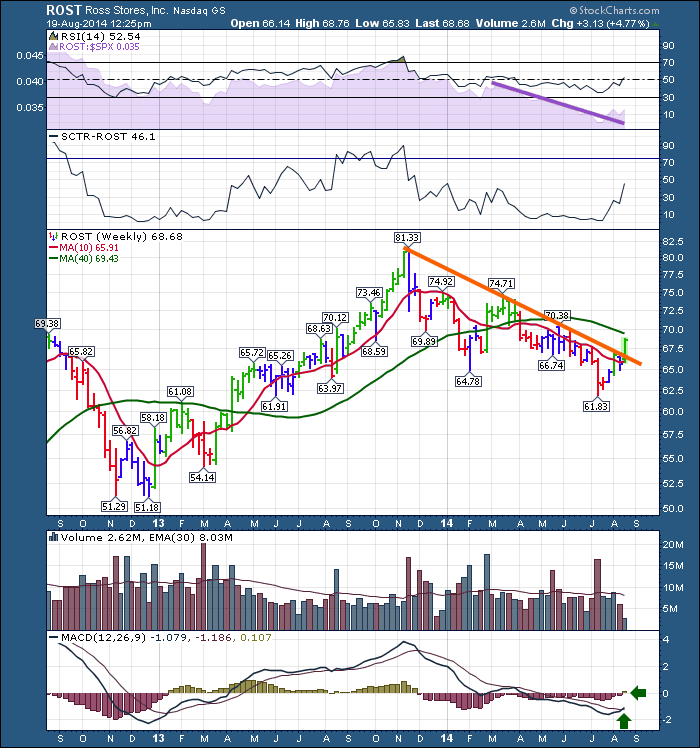Click the EMA(30) 8.03M legend text
The height and width of the screenshot is (748, 700).
coord(189,537)
